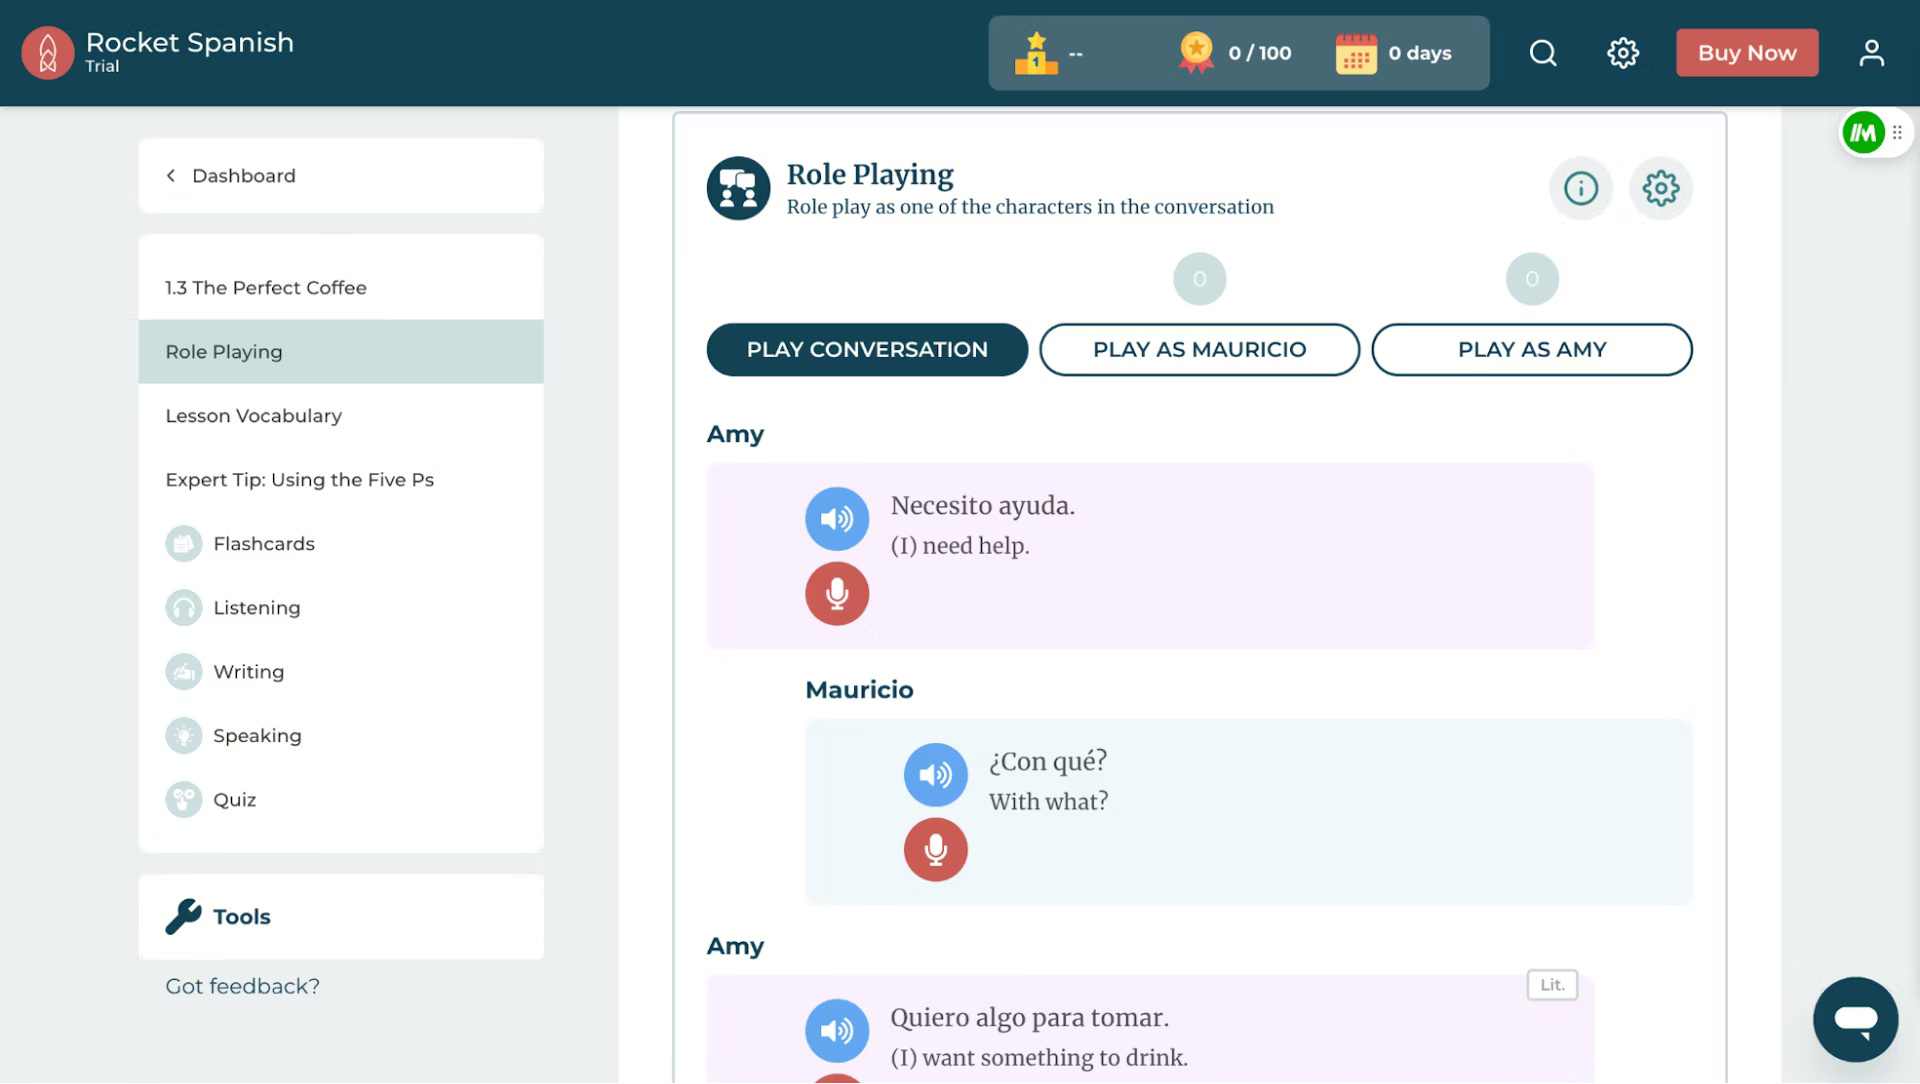1920x1084 pixels.
Task: Open header settings gear icon
Action: point(1623,53)
